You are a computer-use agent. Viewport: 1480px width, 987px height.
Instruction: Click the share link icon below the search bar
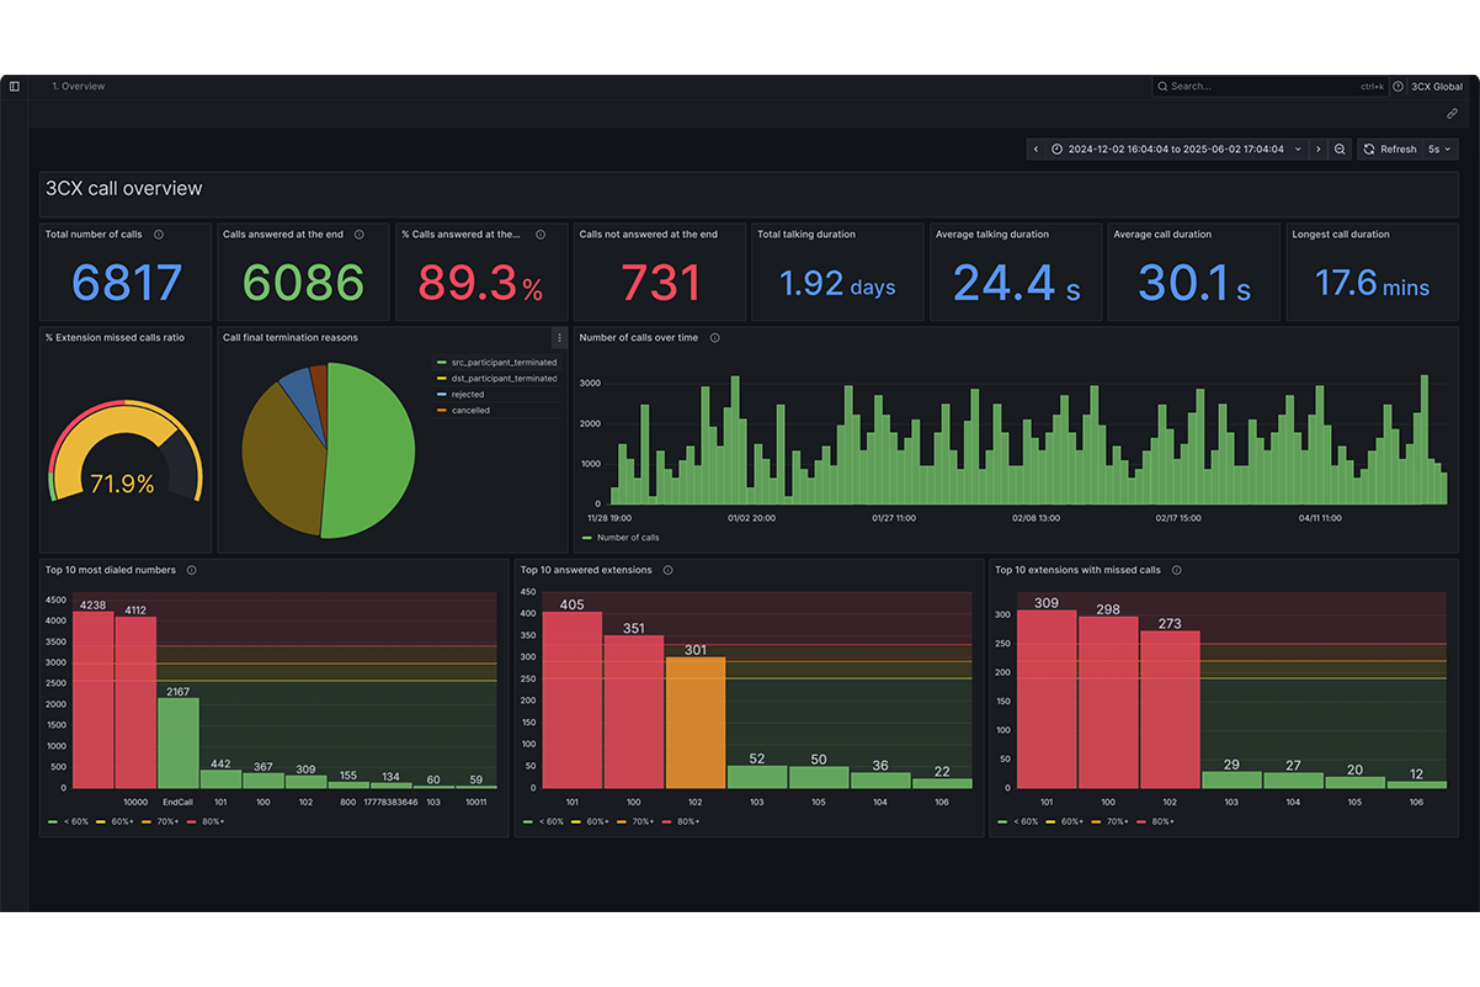(1452, 113)
